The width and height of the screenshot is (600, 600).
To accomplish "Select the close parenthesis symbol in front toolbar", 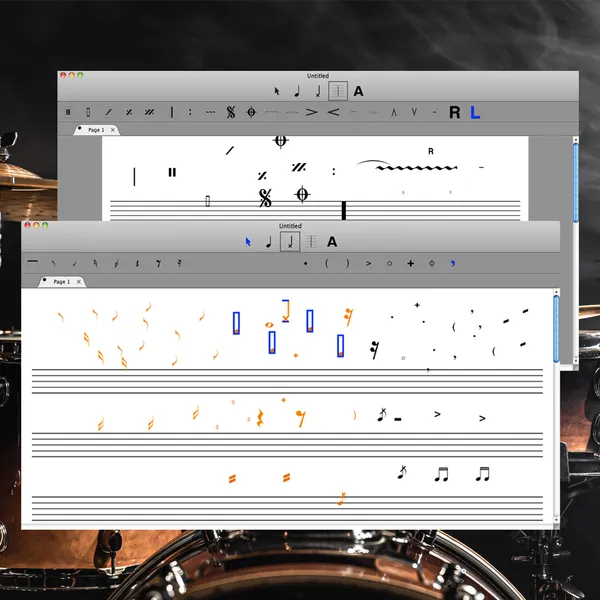I will (x=347, y=263).
